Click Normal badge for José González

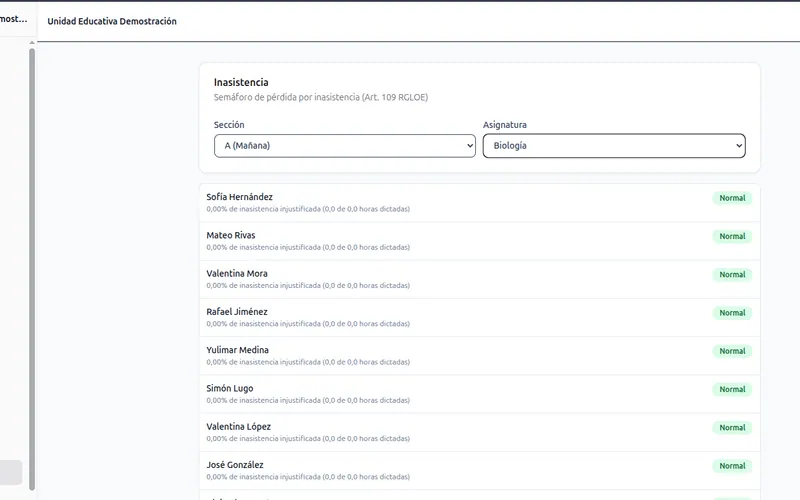click(x=732, y=466)
